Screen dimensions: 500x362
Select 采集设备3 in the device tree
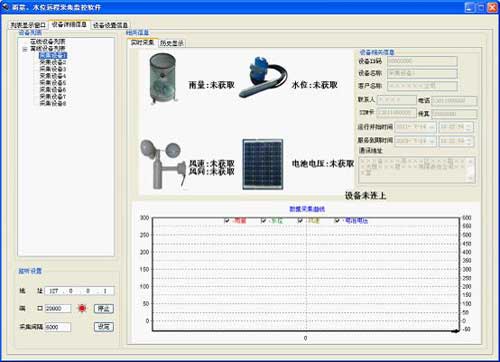coord(53,69)
